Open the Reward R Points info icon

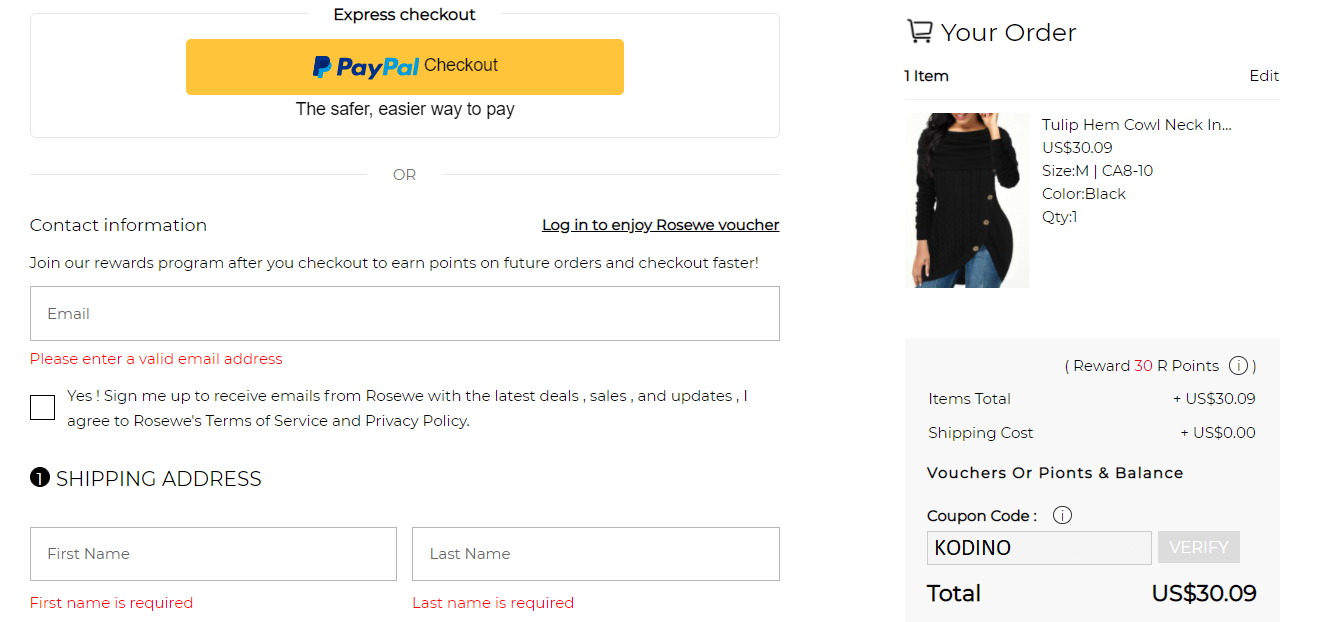tap(1238, 366)
